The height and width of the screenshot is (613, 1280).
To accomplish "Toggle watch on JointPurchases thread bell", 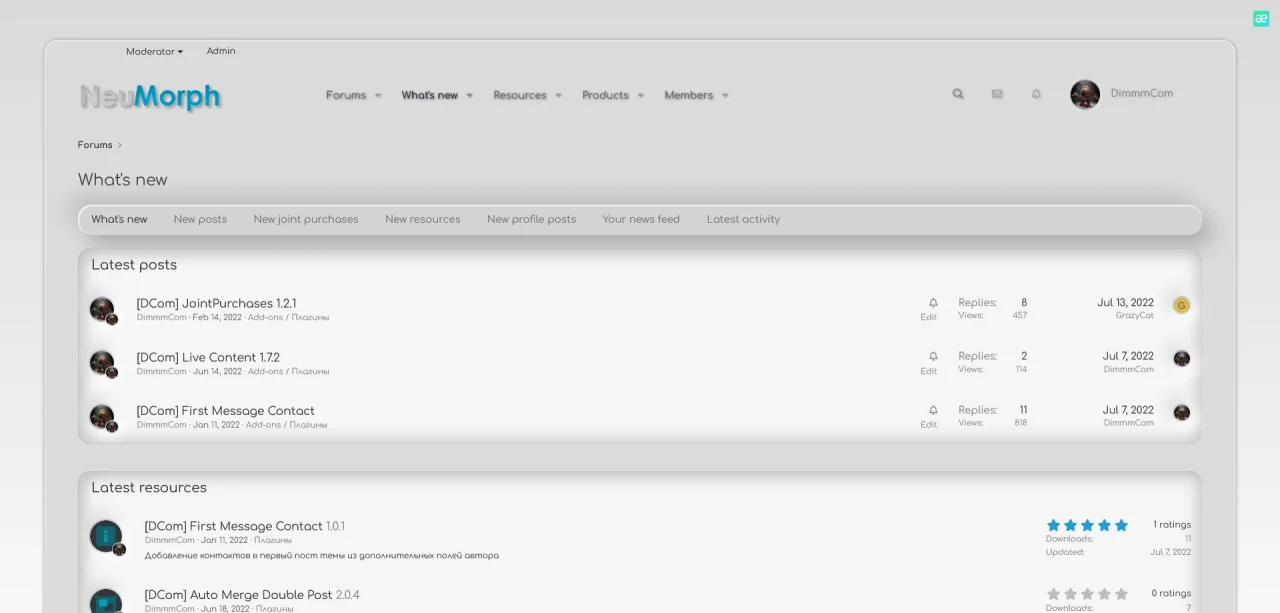I will (931, 301).
